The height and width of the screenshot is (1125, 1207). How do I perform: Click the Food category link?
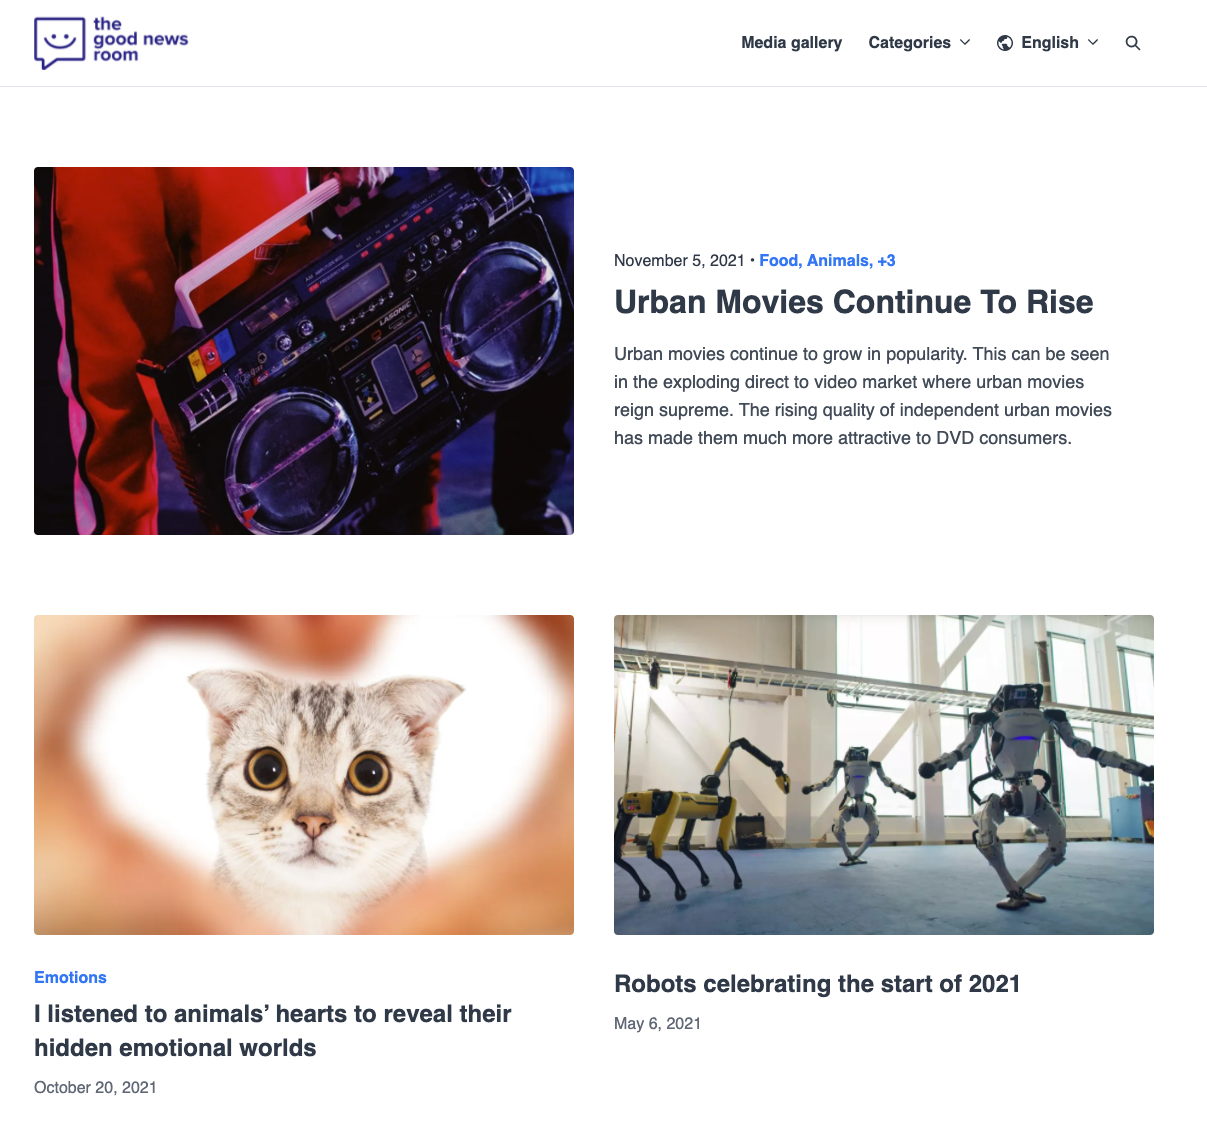(x=780, y=260)
